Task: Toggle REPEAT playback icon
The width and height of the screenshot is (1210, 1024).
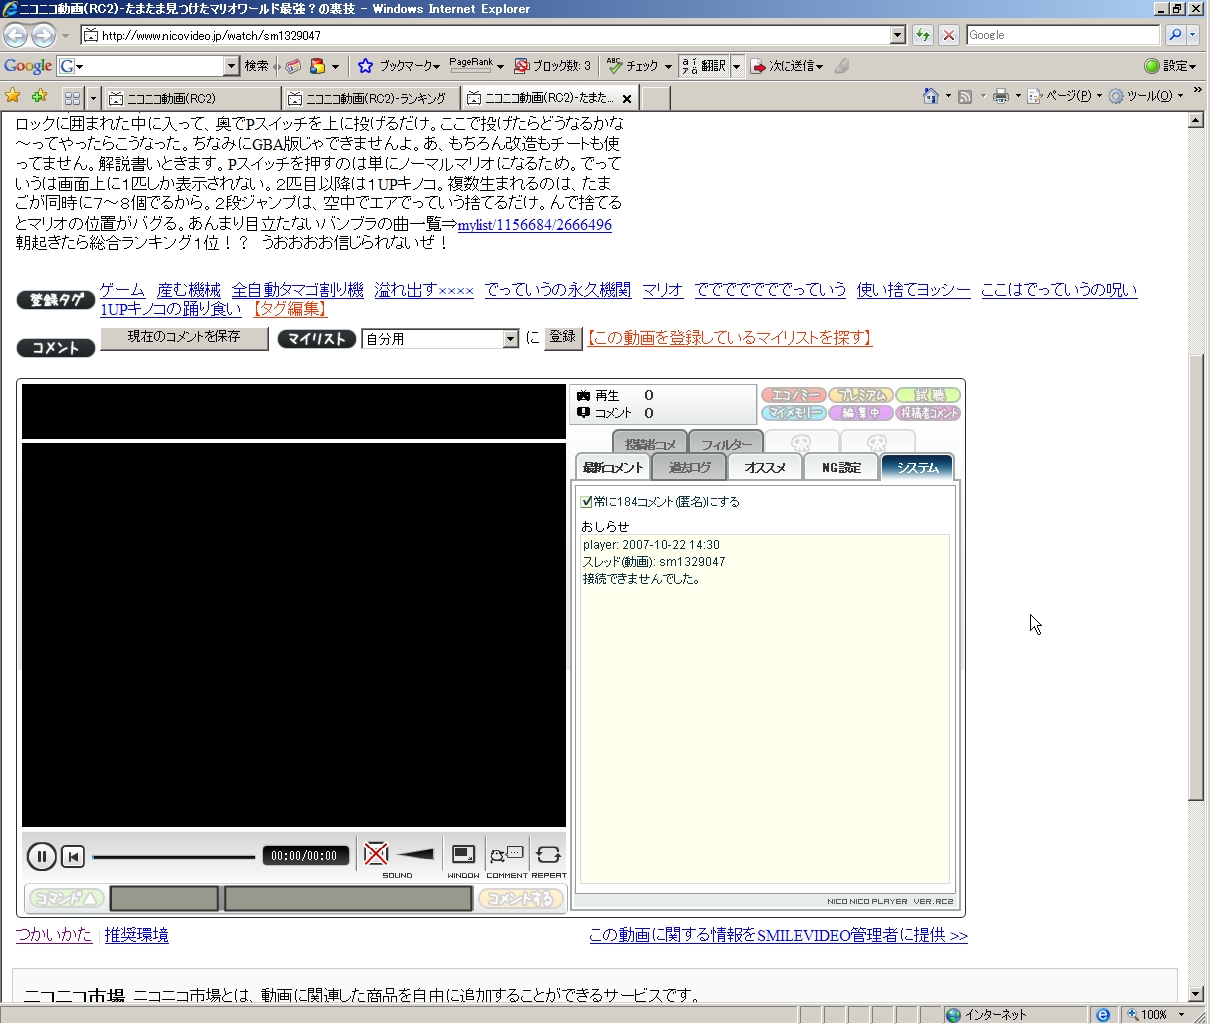Action: click(x=548, y=855)
